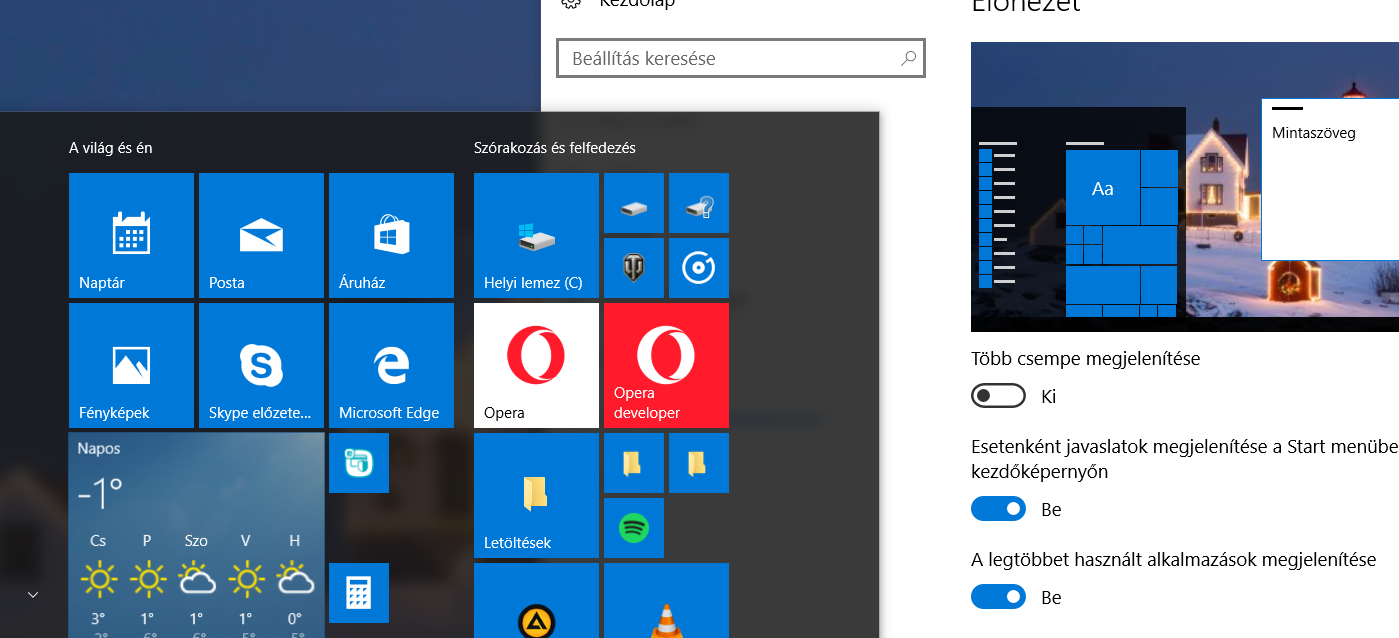This screenshot has width=1399, height=638.
Task: Launch the Skype előzete... tile
Action: [261, 365]
